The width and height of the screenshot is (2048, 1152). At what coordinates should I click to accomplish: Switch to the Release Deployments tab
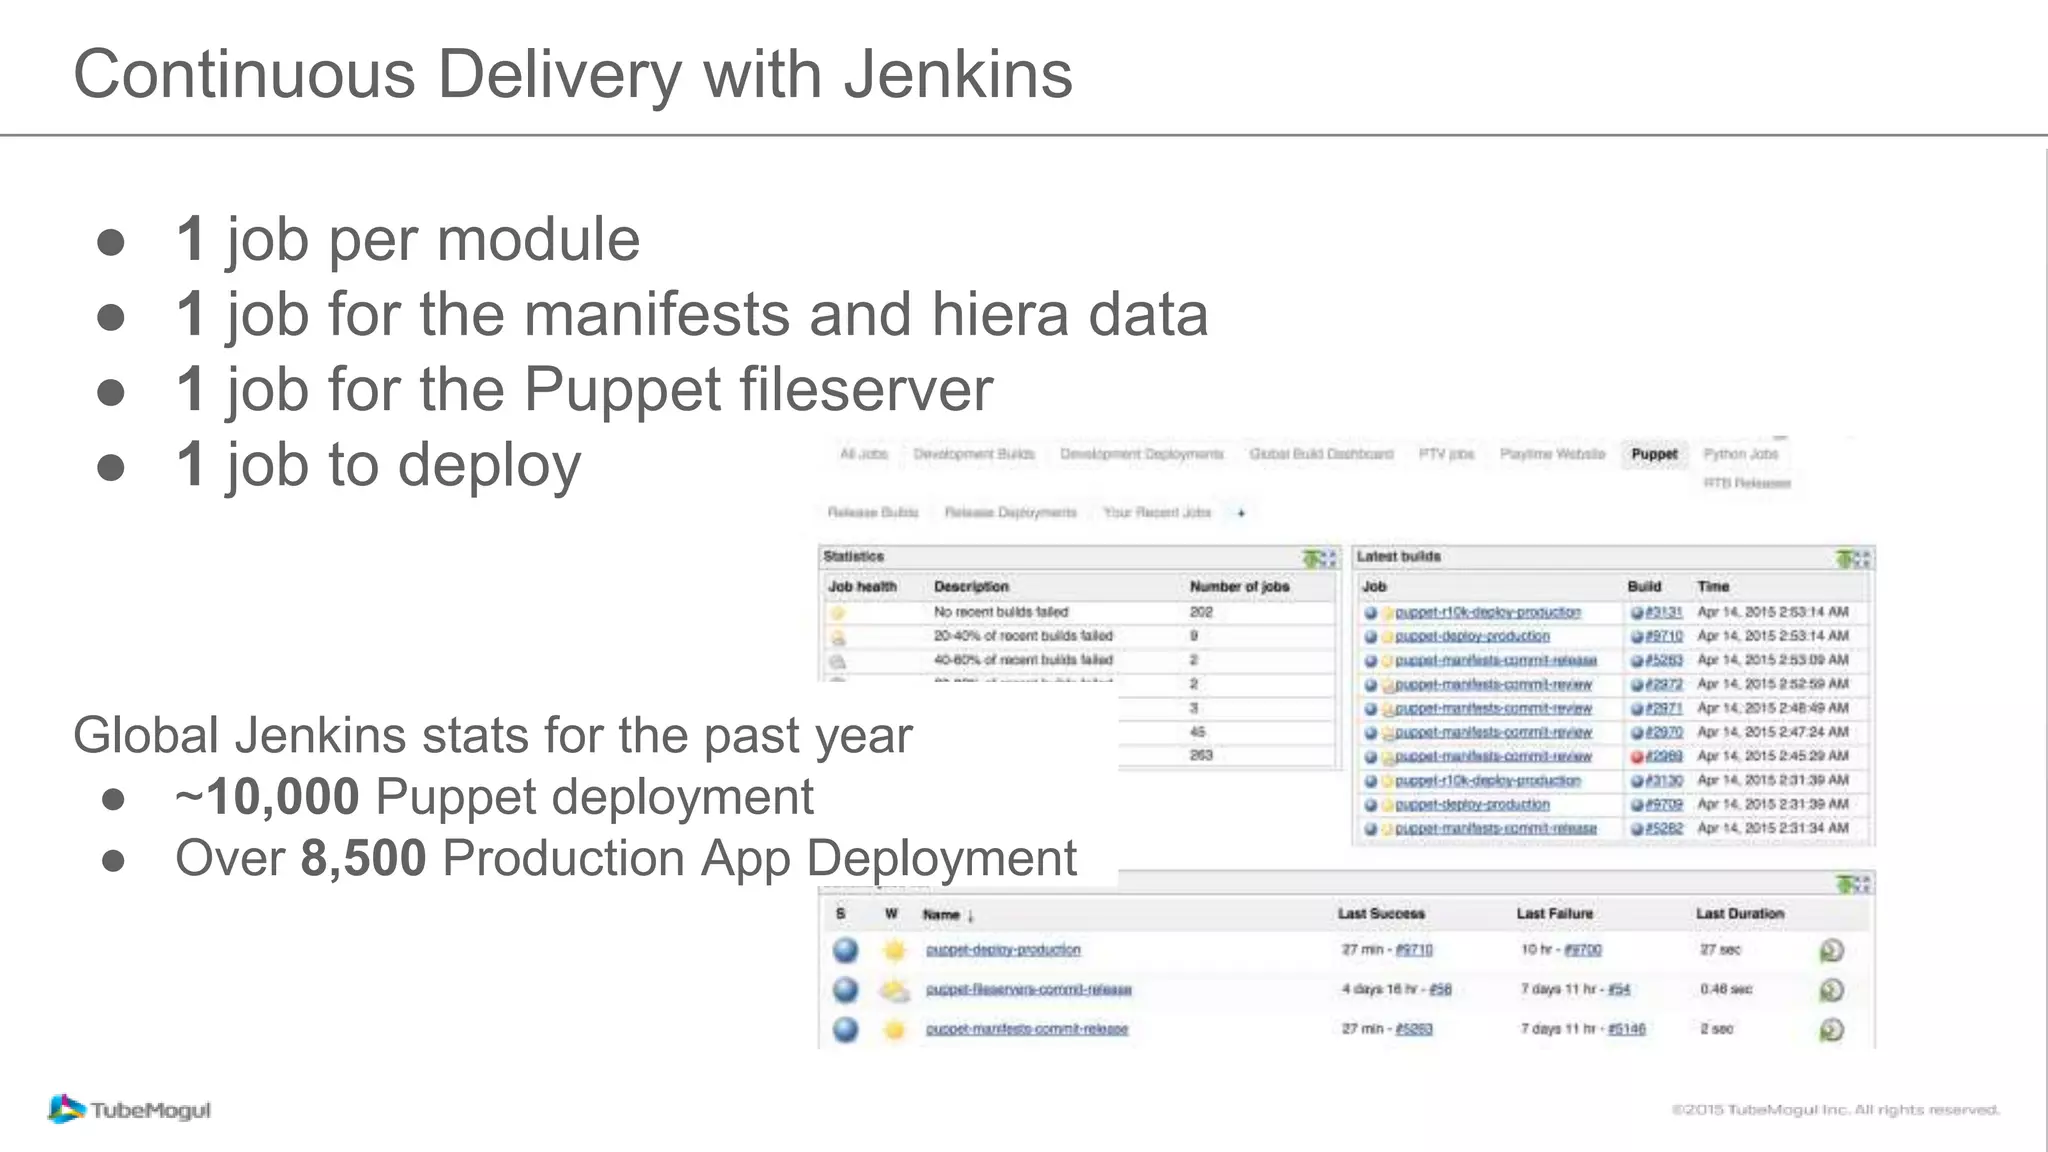1011,513
